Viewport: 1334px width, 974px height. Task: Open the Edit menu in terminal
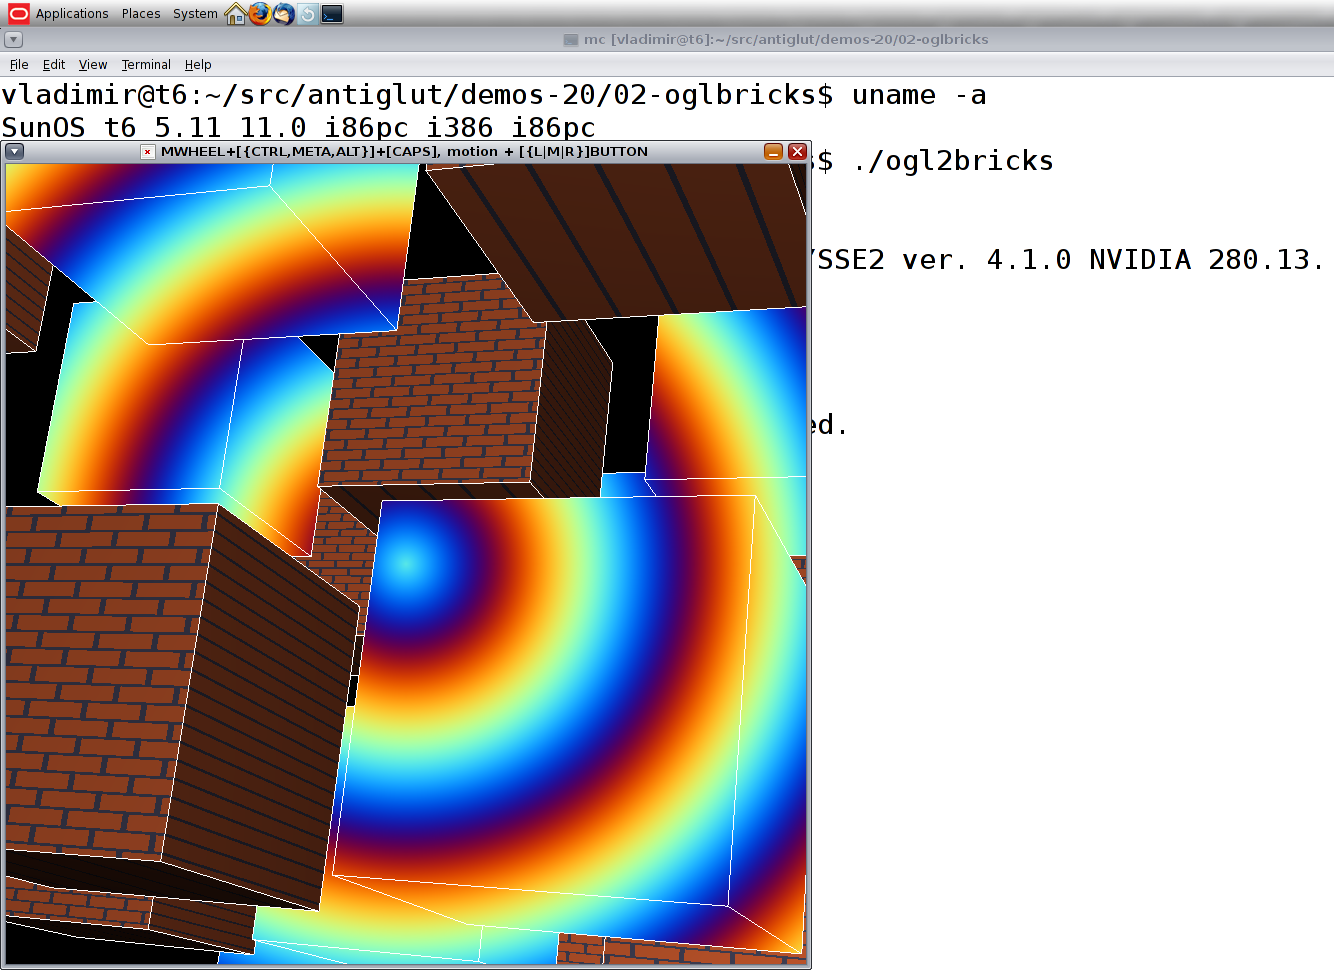pos(54,65)
